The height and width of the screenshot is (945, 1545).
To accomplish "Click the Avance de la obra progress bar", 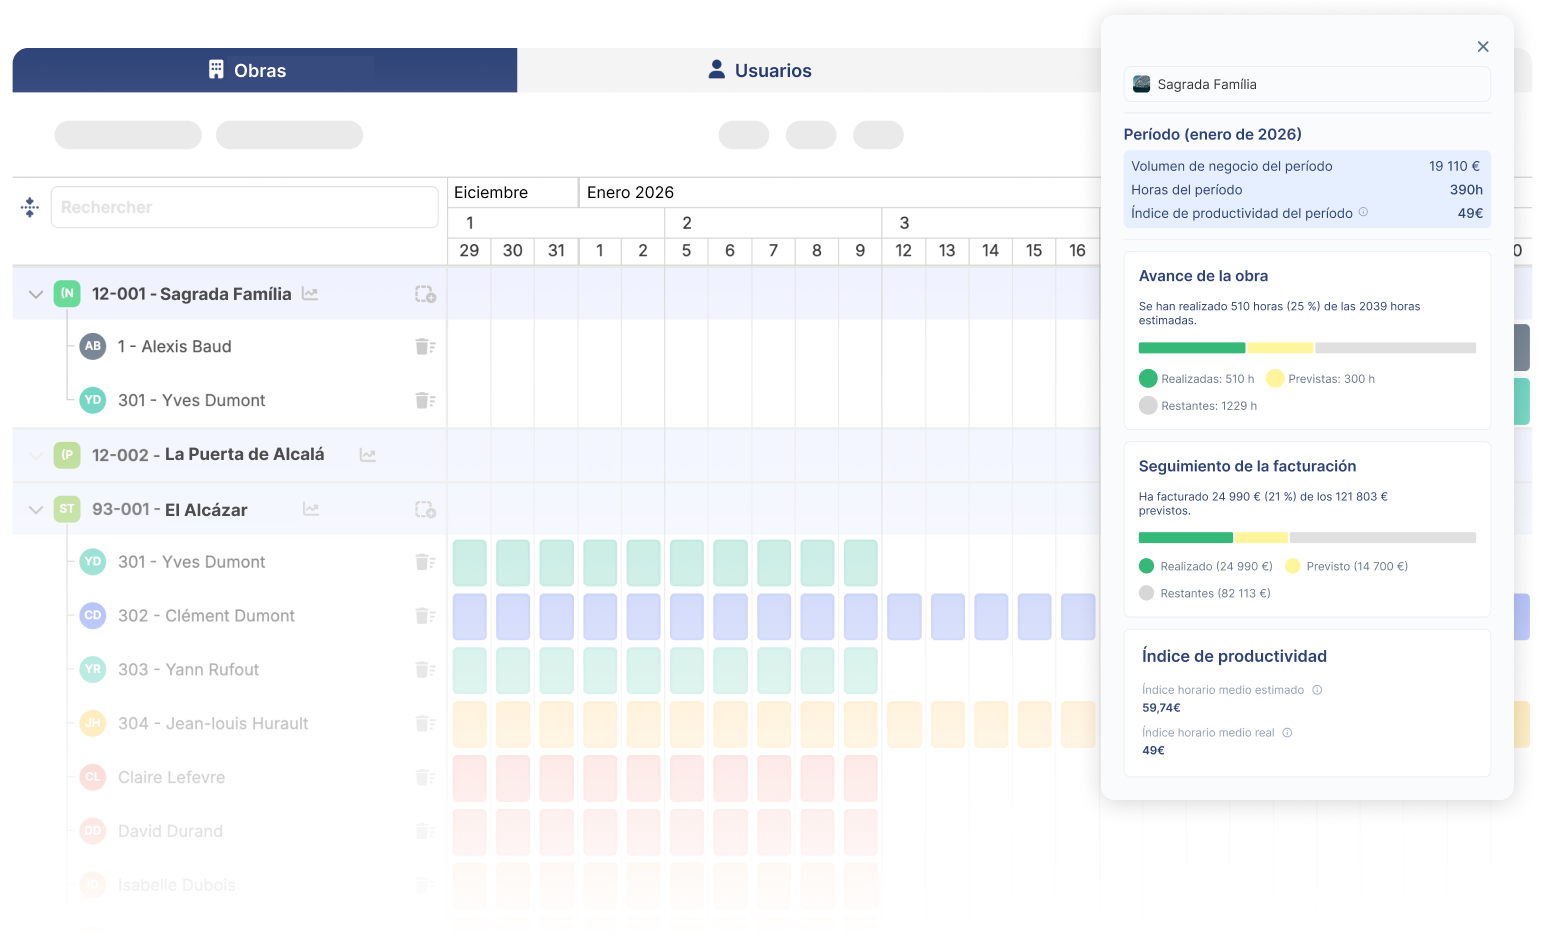I will click(1307, 348).
